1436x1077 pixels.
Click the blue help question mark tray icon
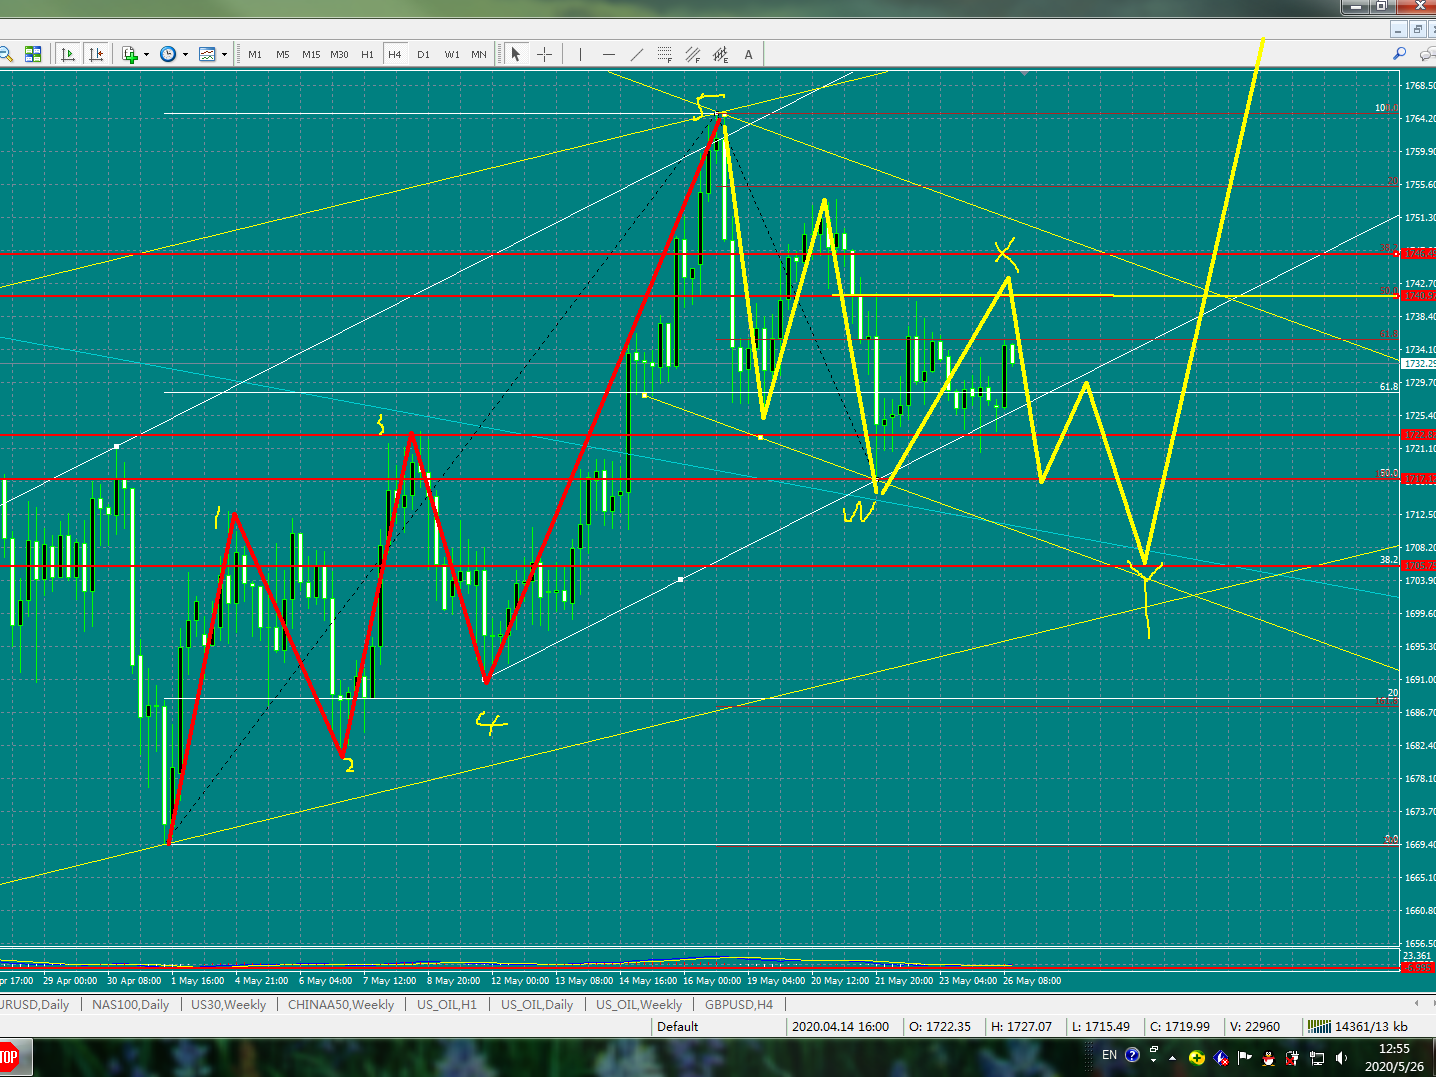pos(1132,1055)
